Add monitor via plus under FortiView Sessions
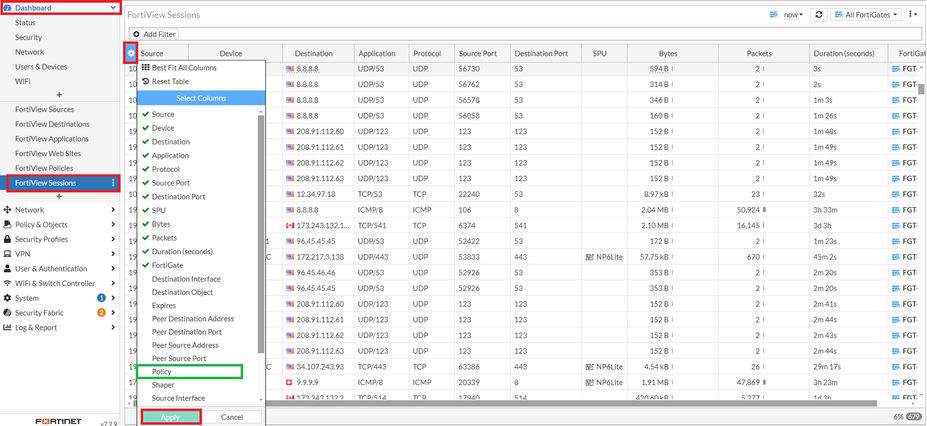 click(x=59, y=196)
